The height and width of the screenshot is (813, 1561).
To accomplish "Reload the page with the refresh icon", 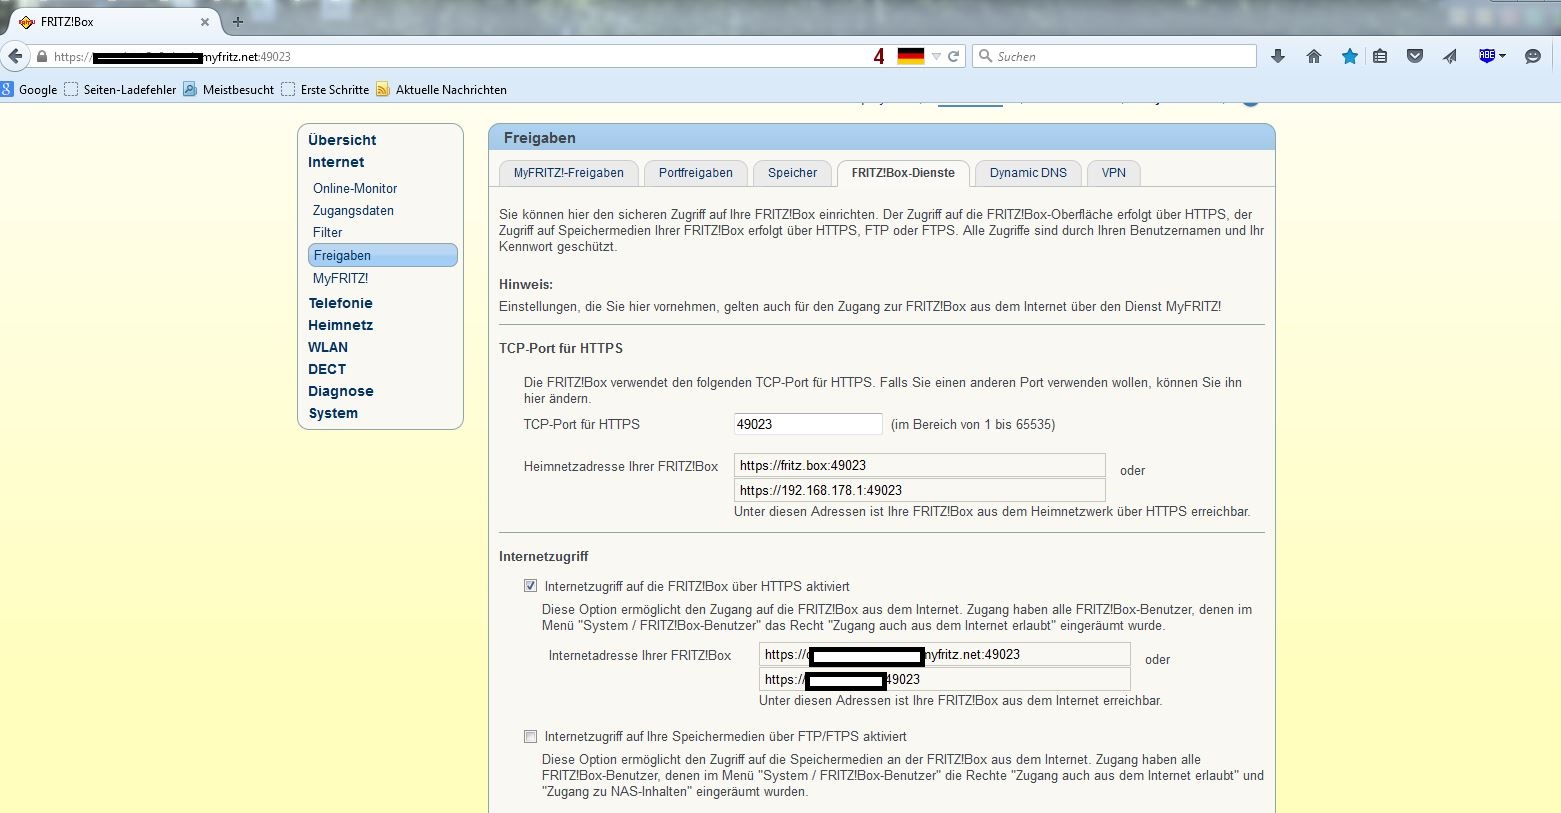I will 954,57.
